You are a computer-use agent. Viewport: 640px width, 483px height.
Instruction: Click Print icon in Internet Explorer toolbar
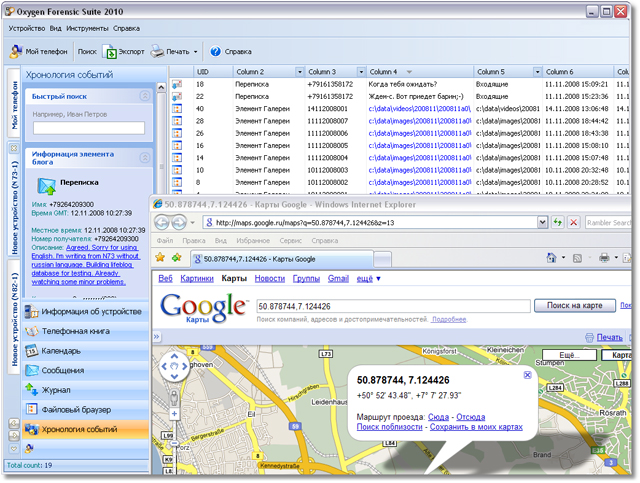pos(604,258)
